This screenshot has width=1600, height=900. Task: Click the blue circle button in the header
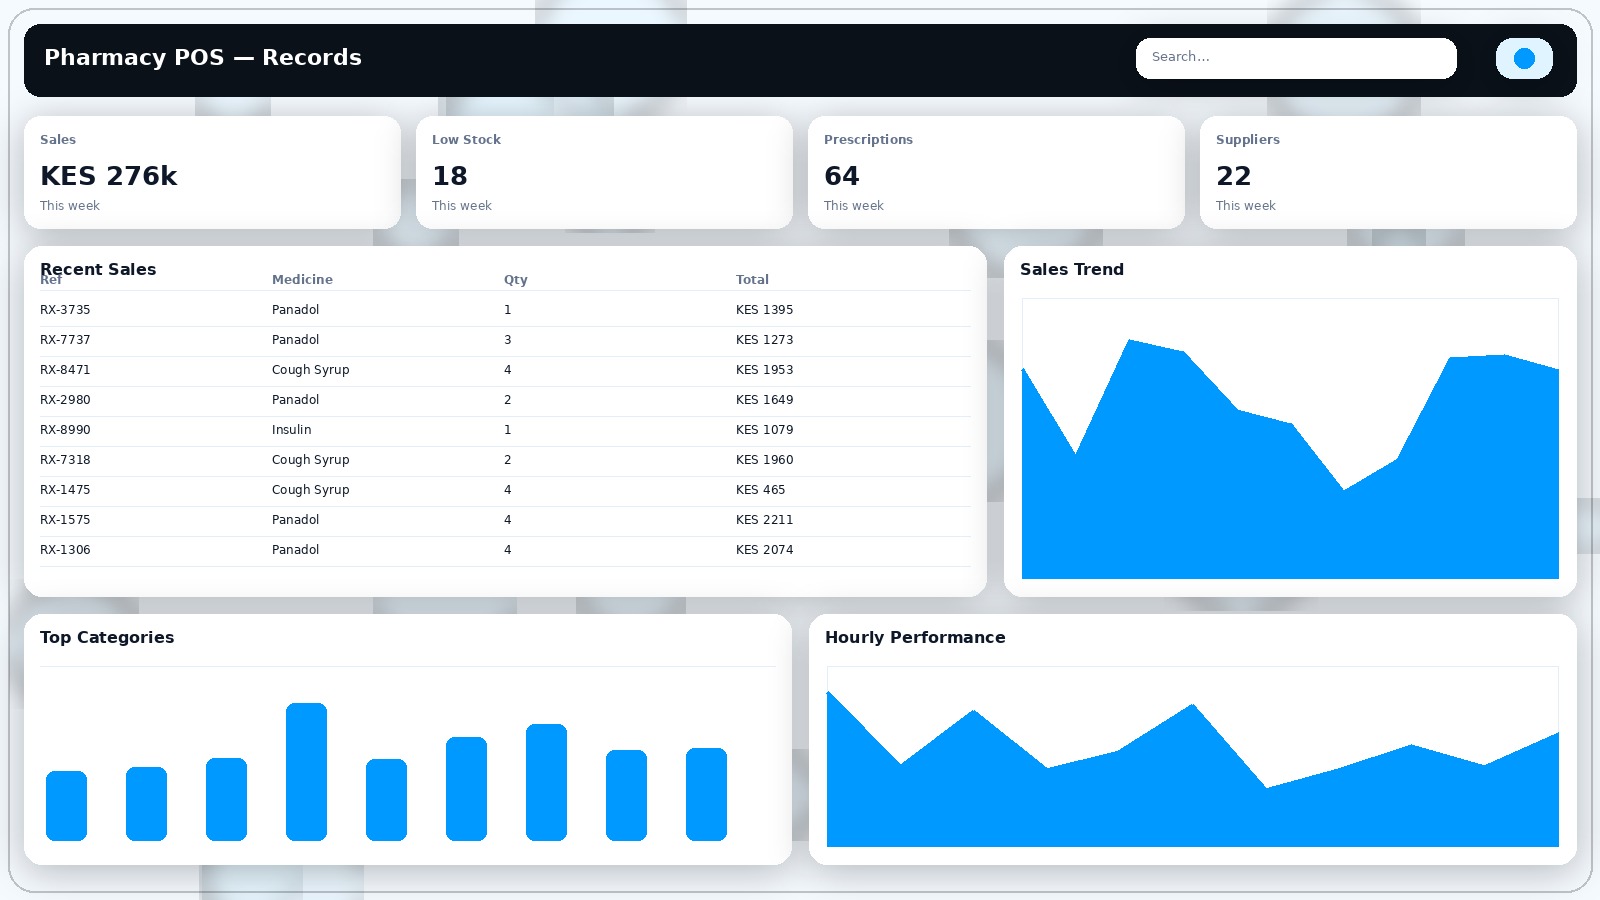1523,58
